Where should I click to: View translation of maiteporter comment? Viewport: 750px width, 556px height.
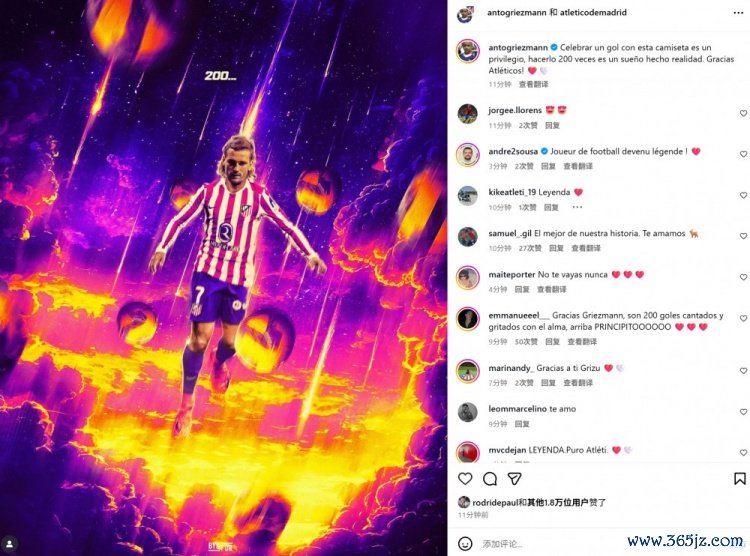click(x=551, y=289)
